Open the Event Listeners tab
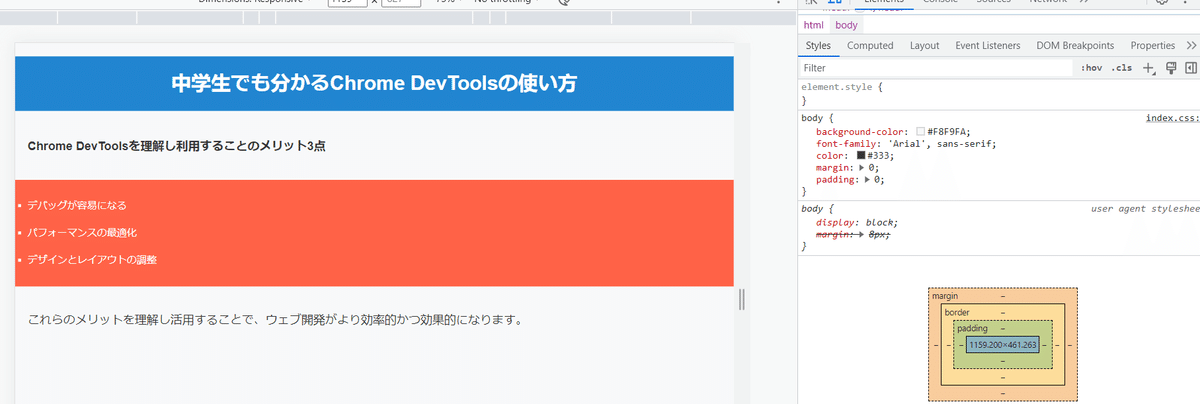 (987, 46)
